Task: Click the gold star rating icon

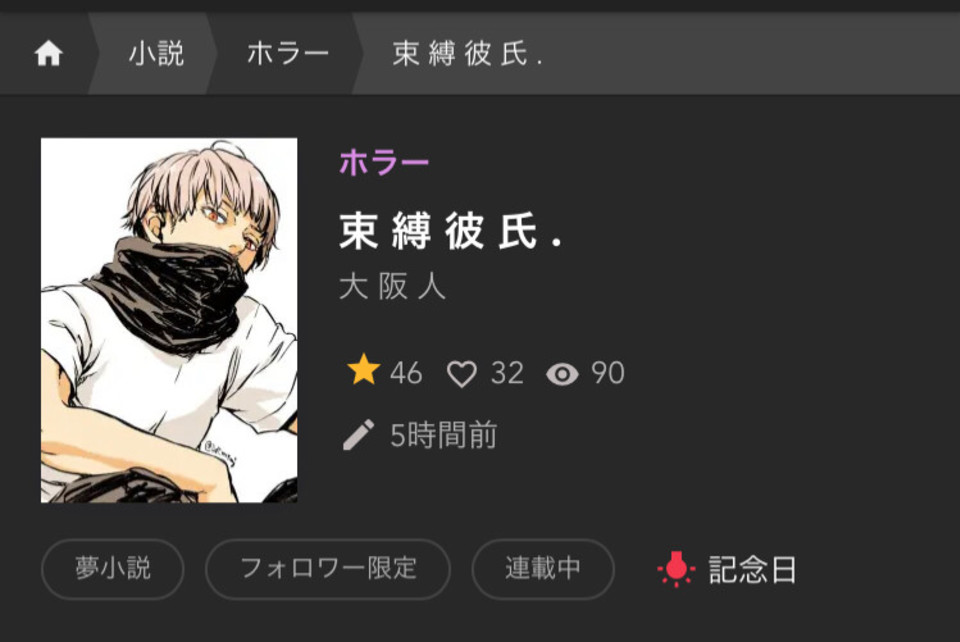Action: tap(364, 370)
